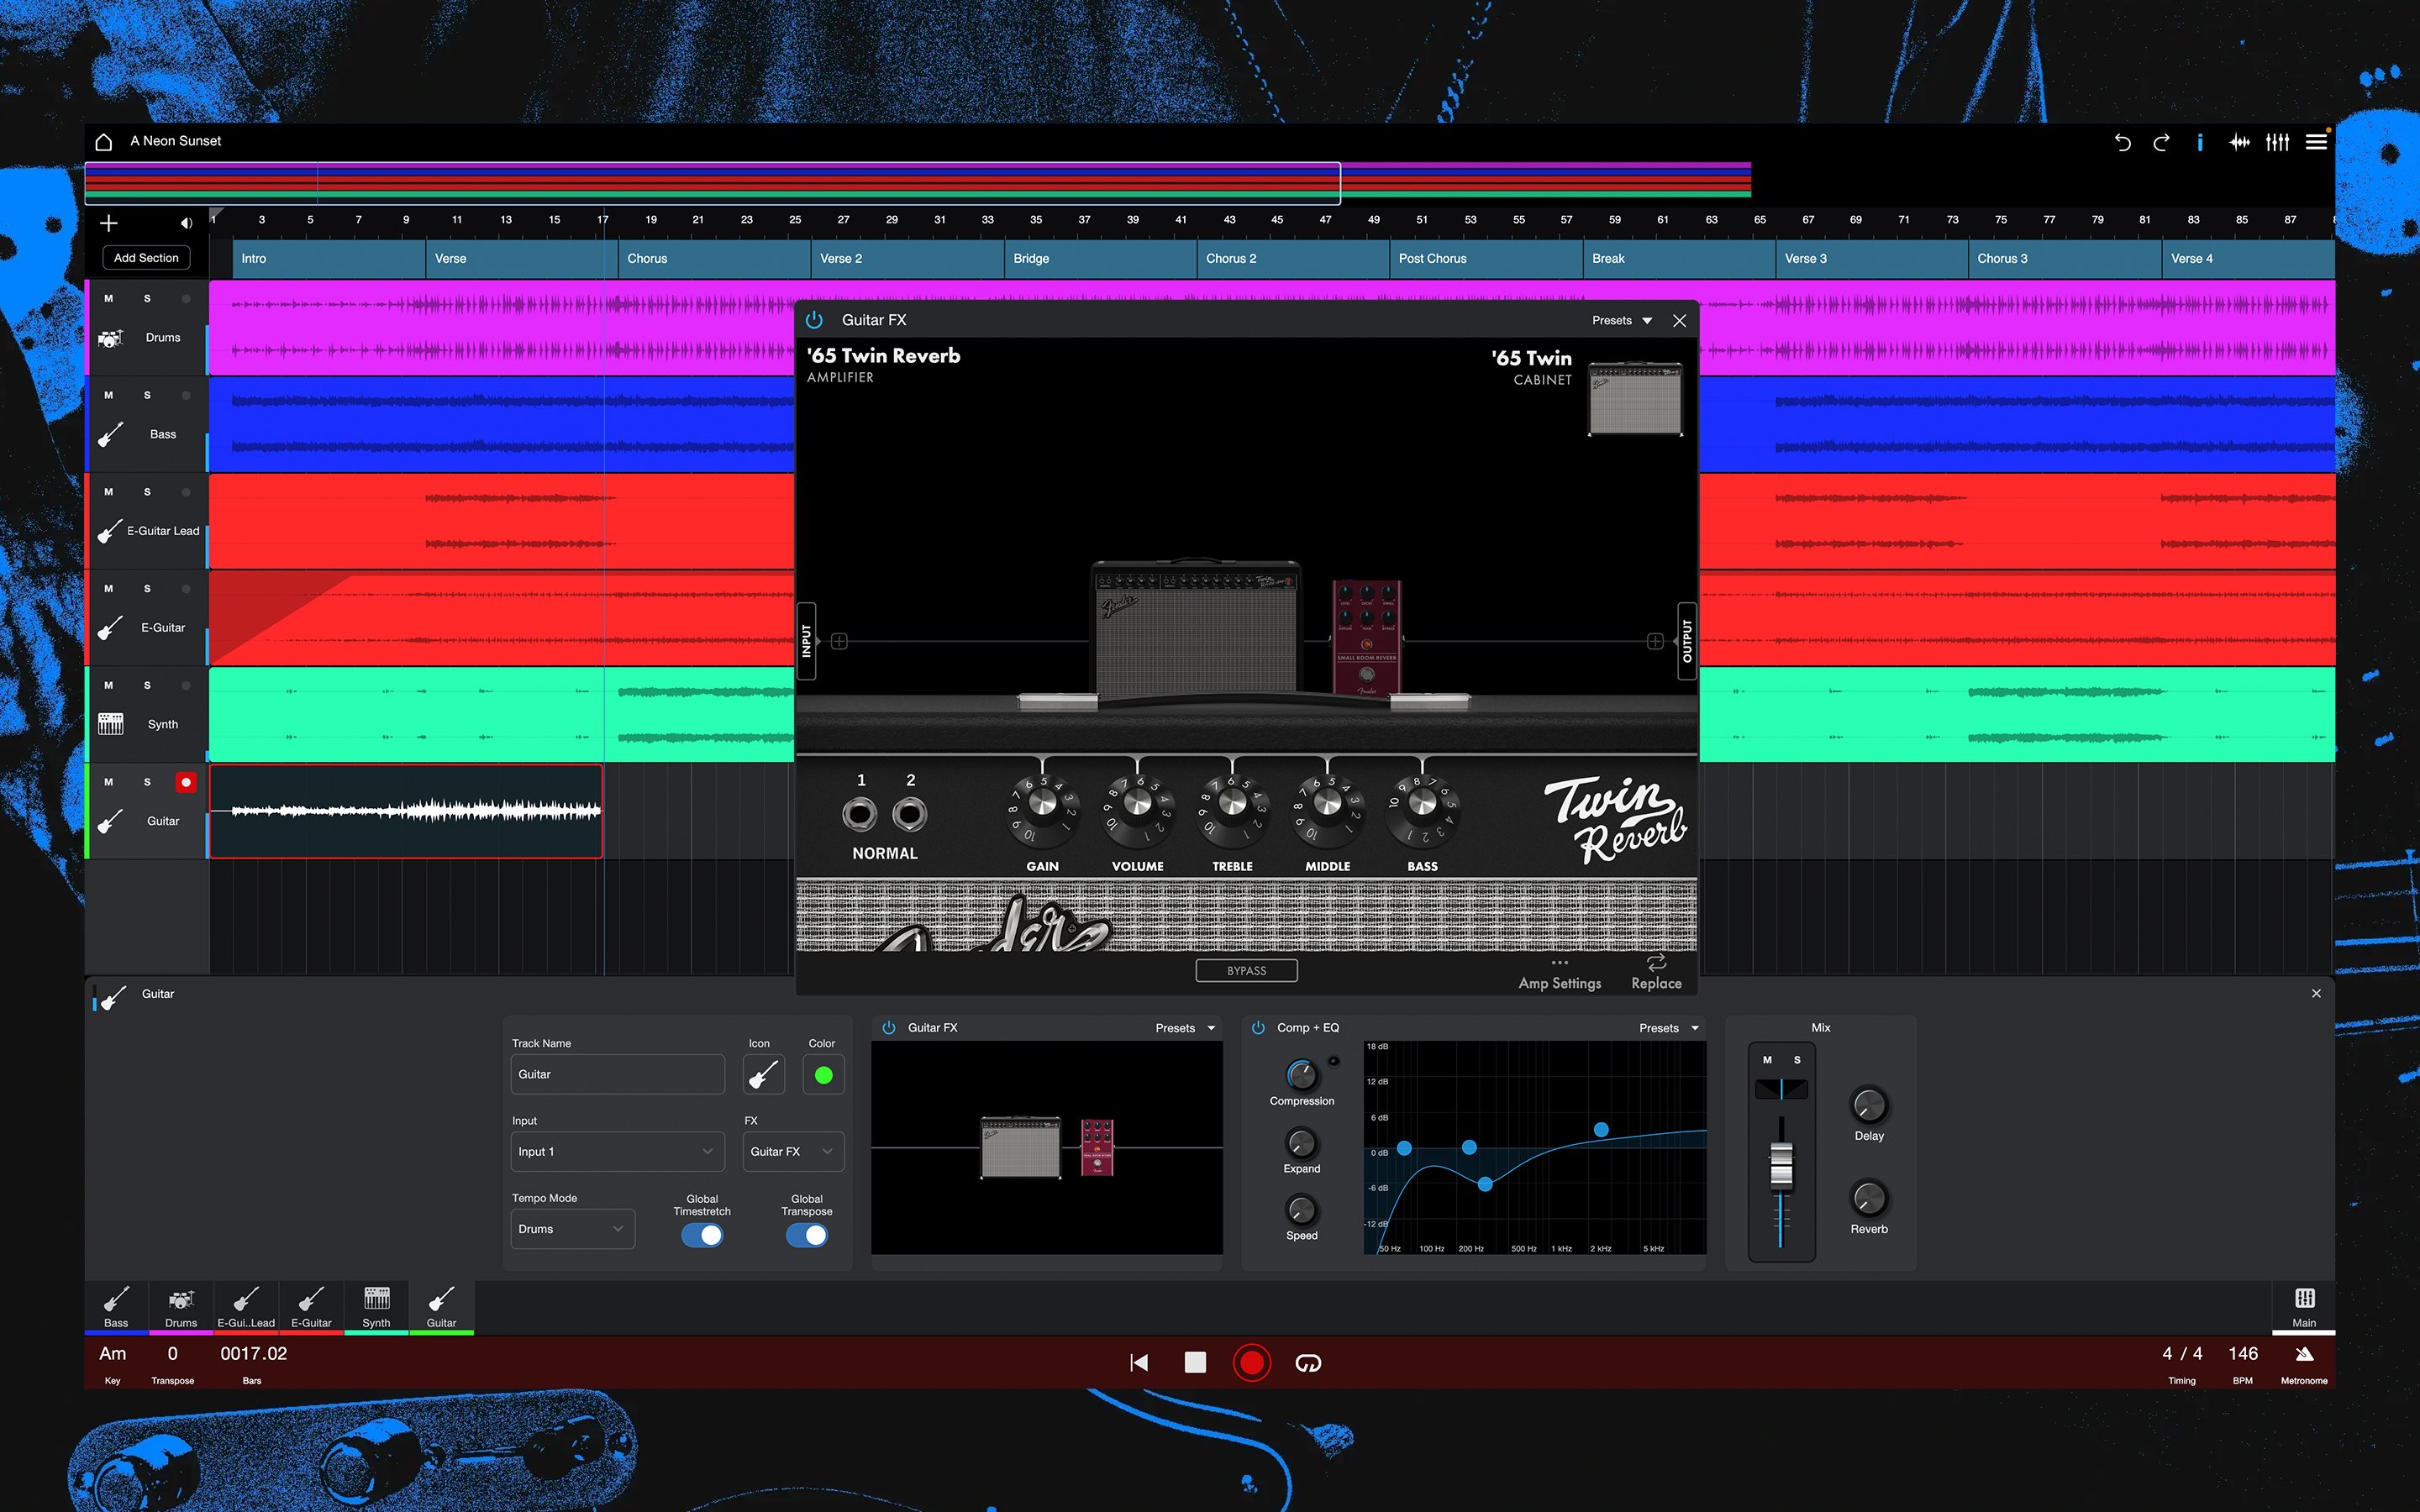Open Presets dropdown in Comp + EQ

(x=1669, y=1028)
